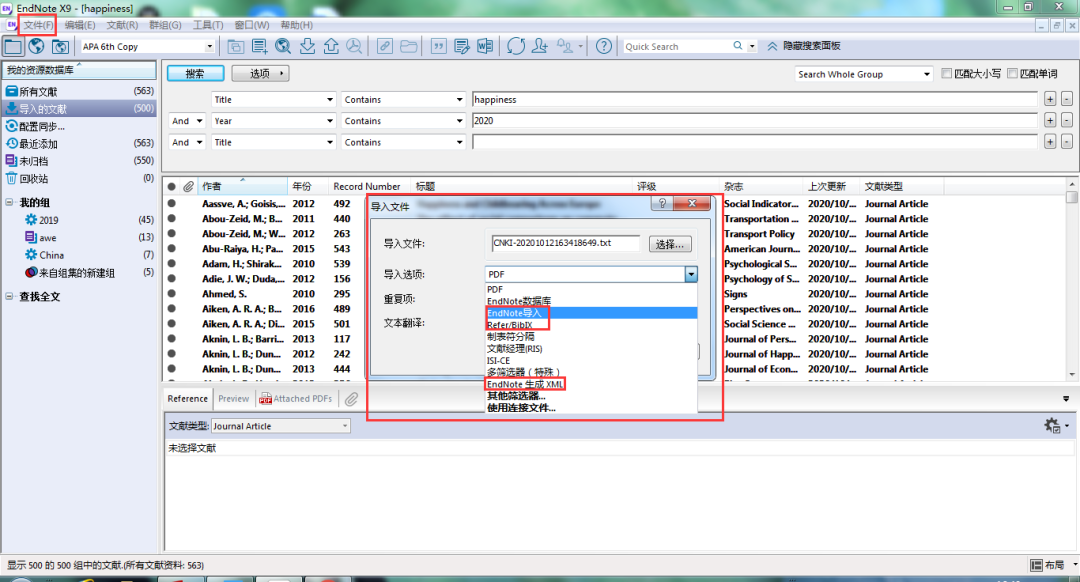Viewport: 1080px width, 582px height.
Task: Open the APA 6th Copy style dropdown
Action: coord(209,46)
